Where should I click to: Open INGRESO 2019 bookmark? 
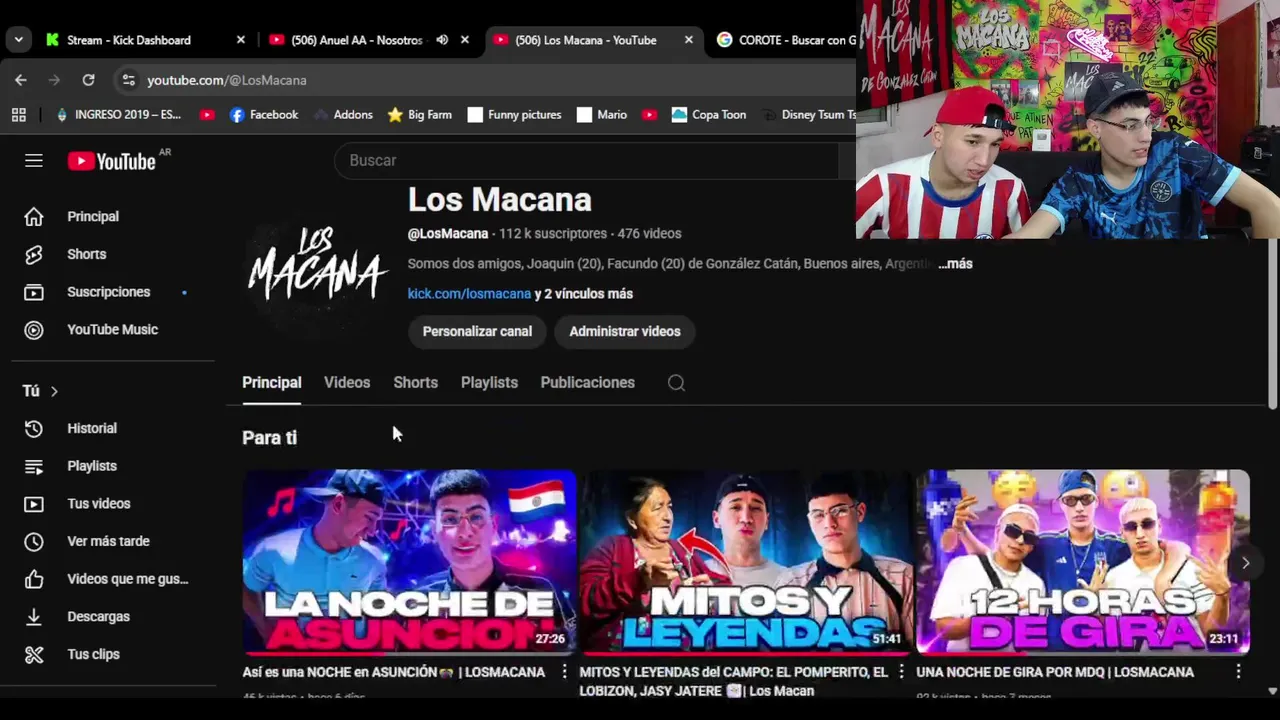pyautogui.click(x=118, y=115)
